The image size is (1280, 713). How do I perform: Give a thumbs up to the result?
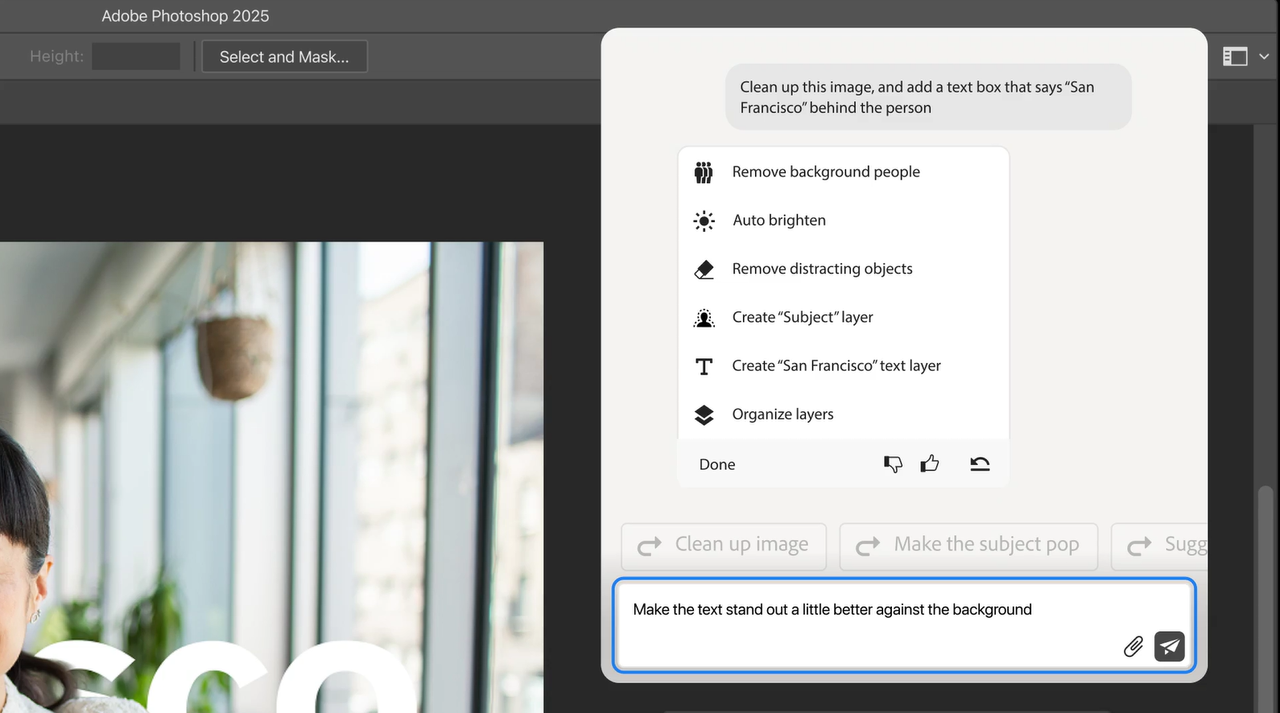[930, 463]
